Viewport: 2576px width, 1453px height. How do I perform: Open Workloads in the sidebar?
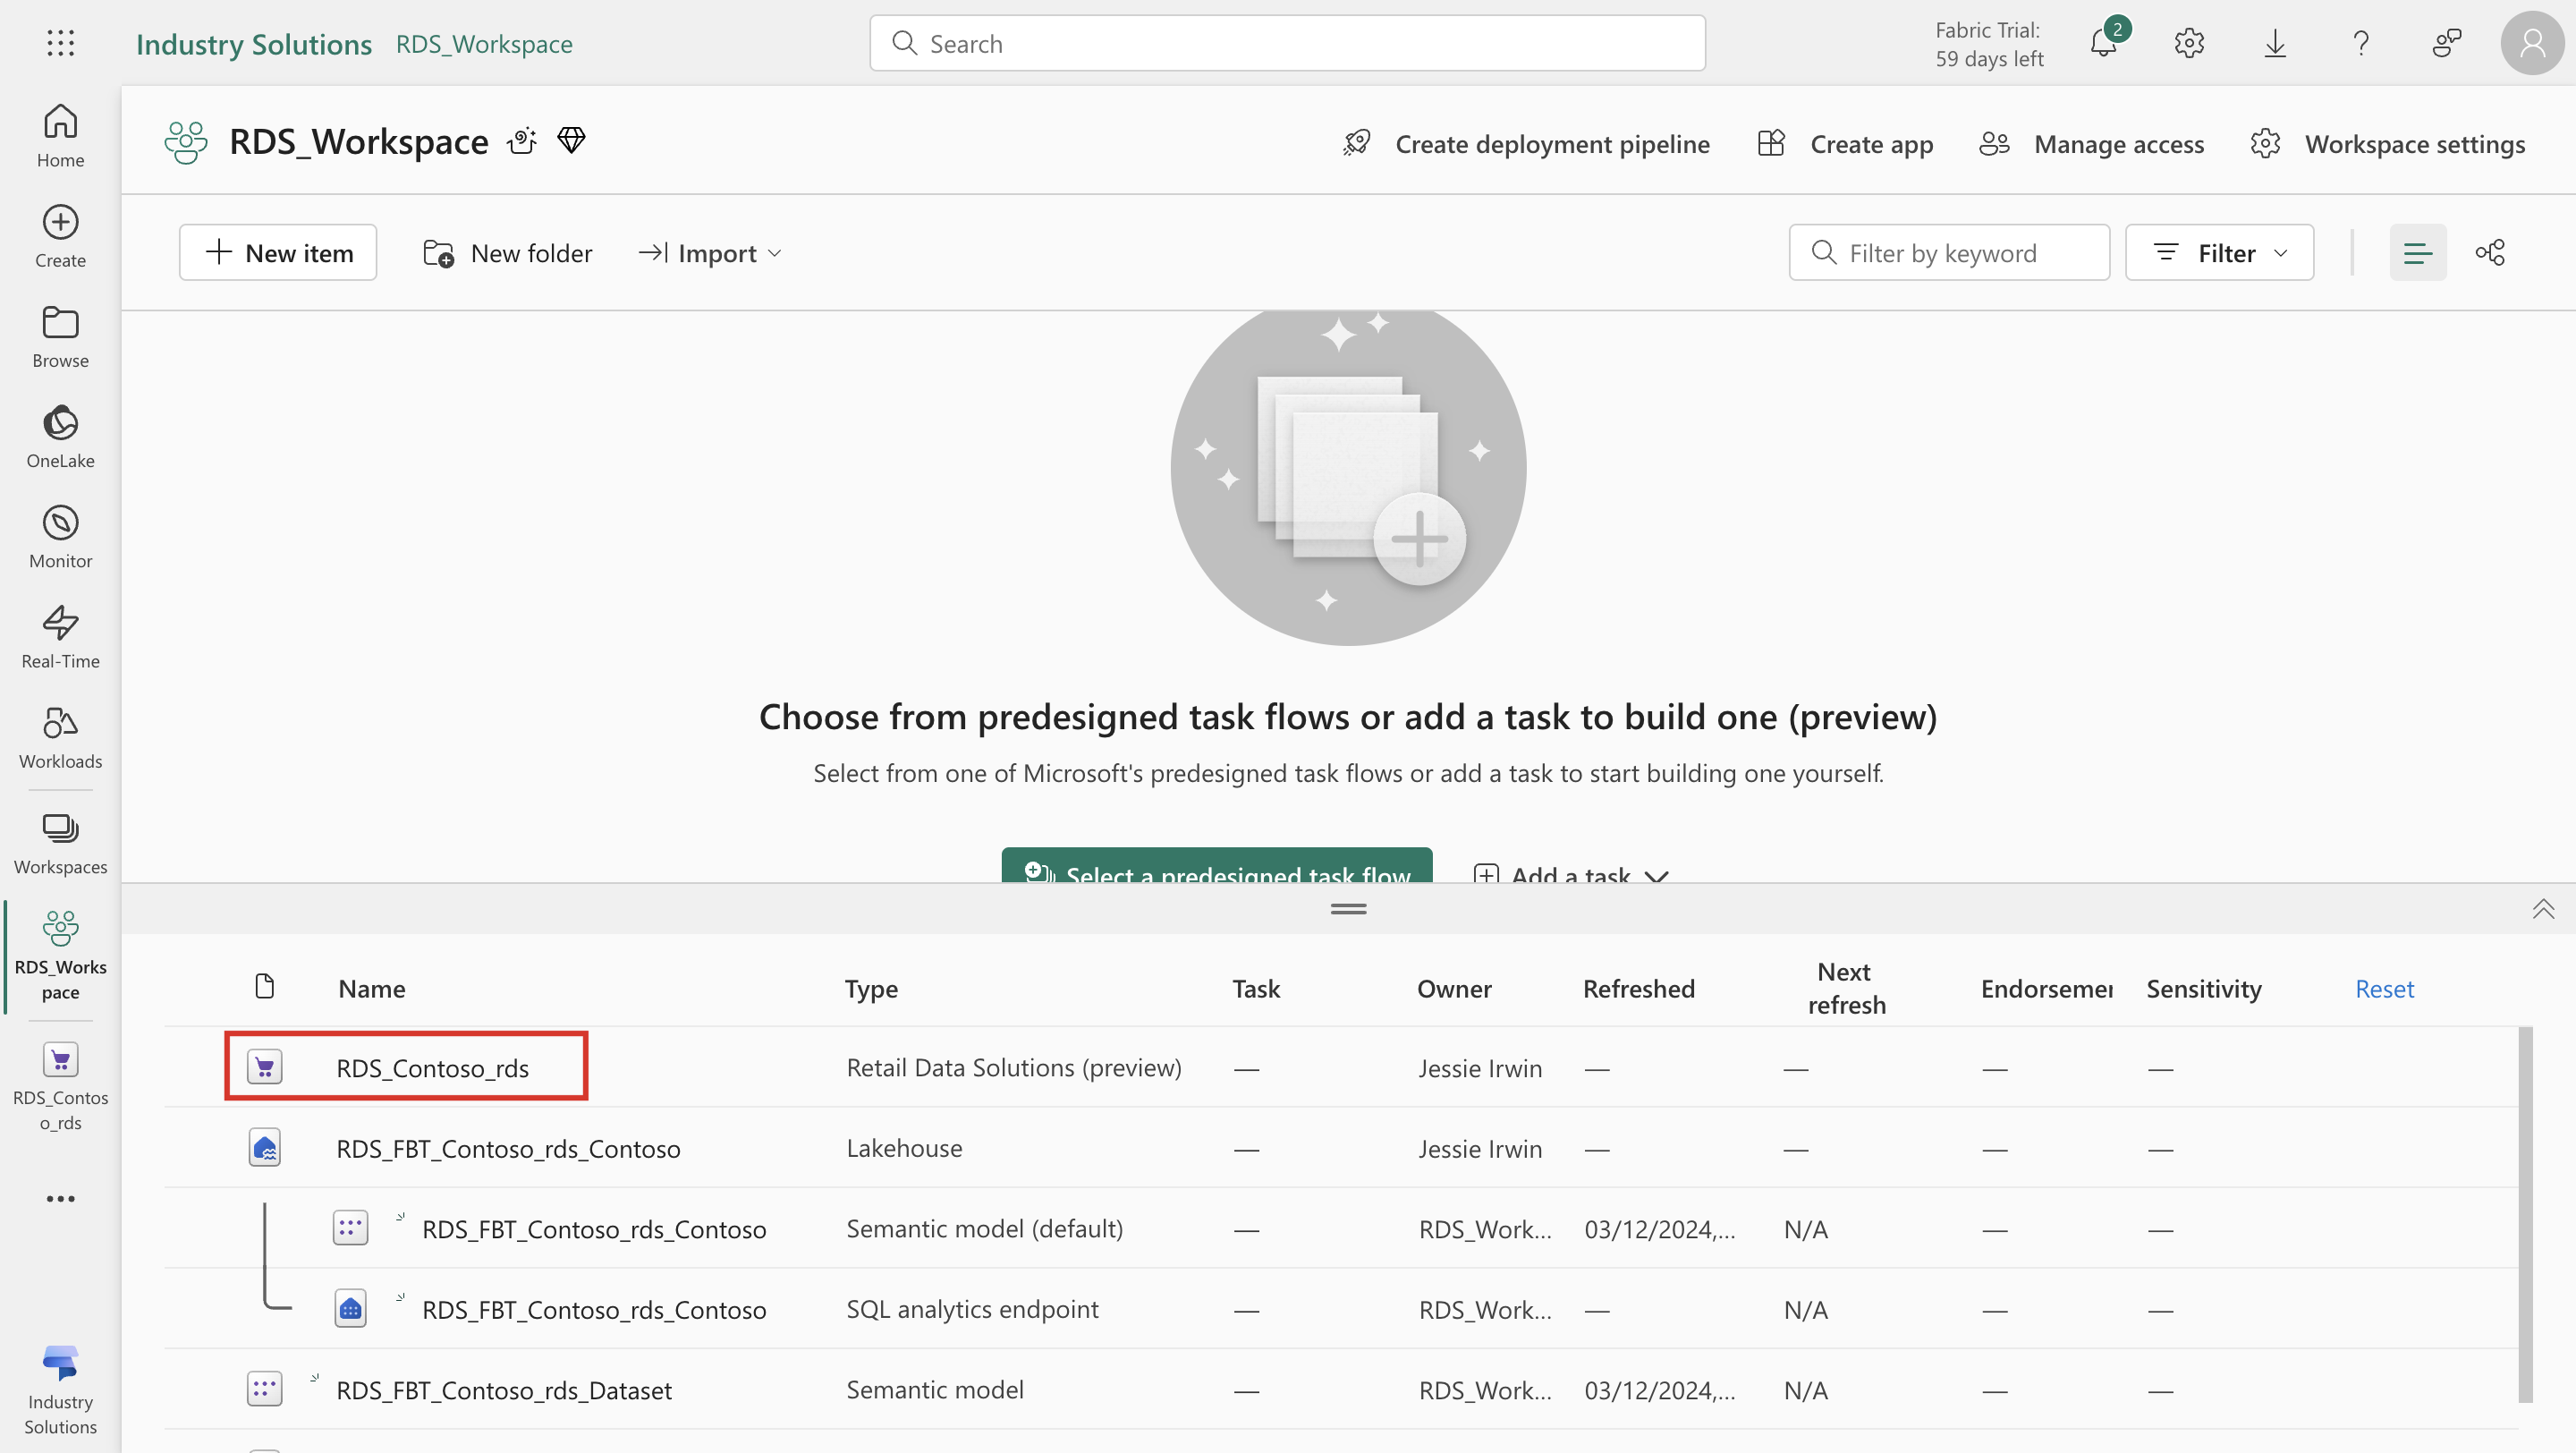point(60,737)
